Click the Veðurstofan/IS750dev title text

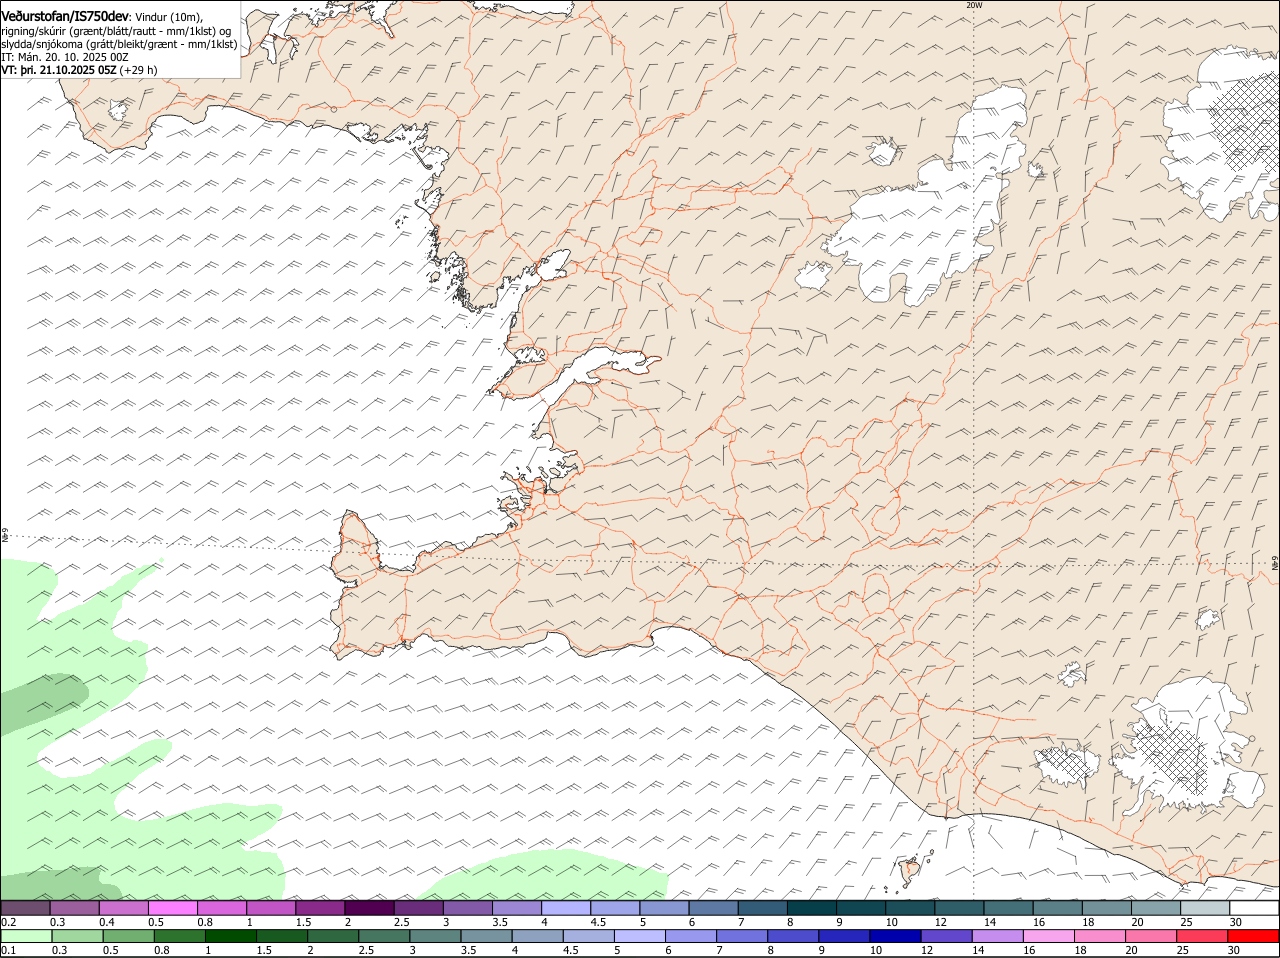click(66, 17)
